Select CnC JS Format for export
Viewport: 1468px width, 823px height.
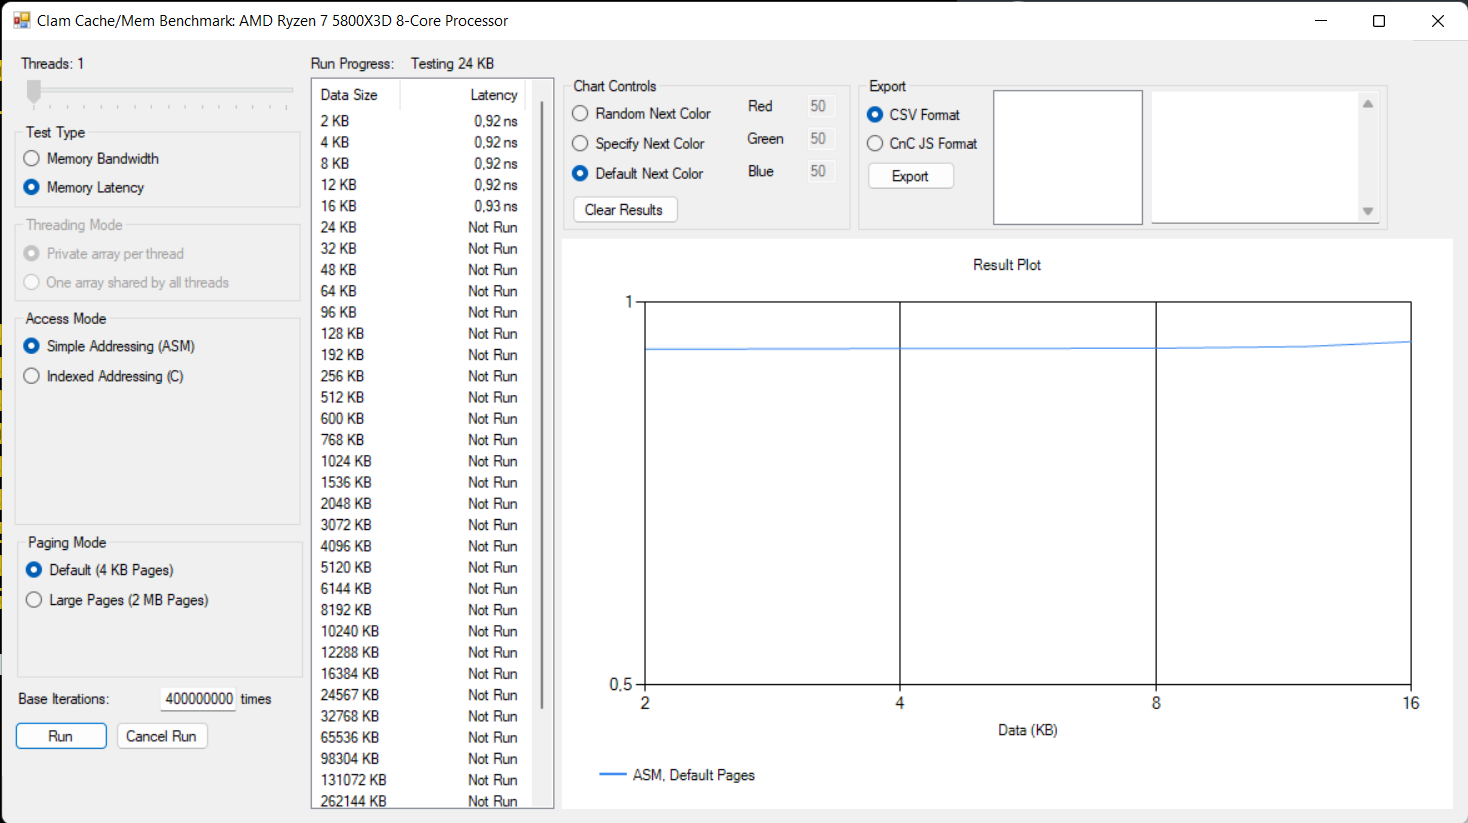click(923, 143)
